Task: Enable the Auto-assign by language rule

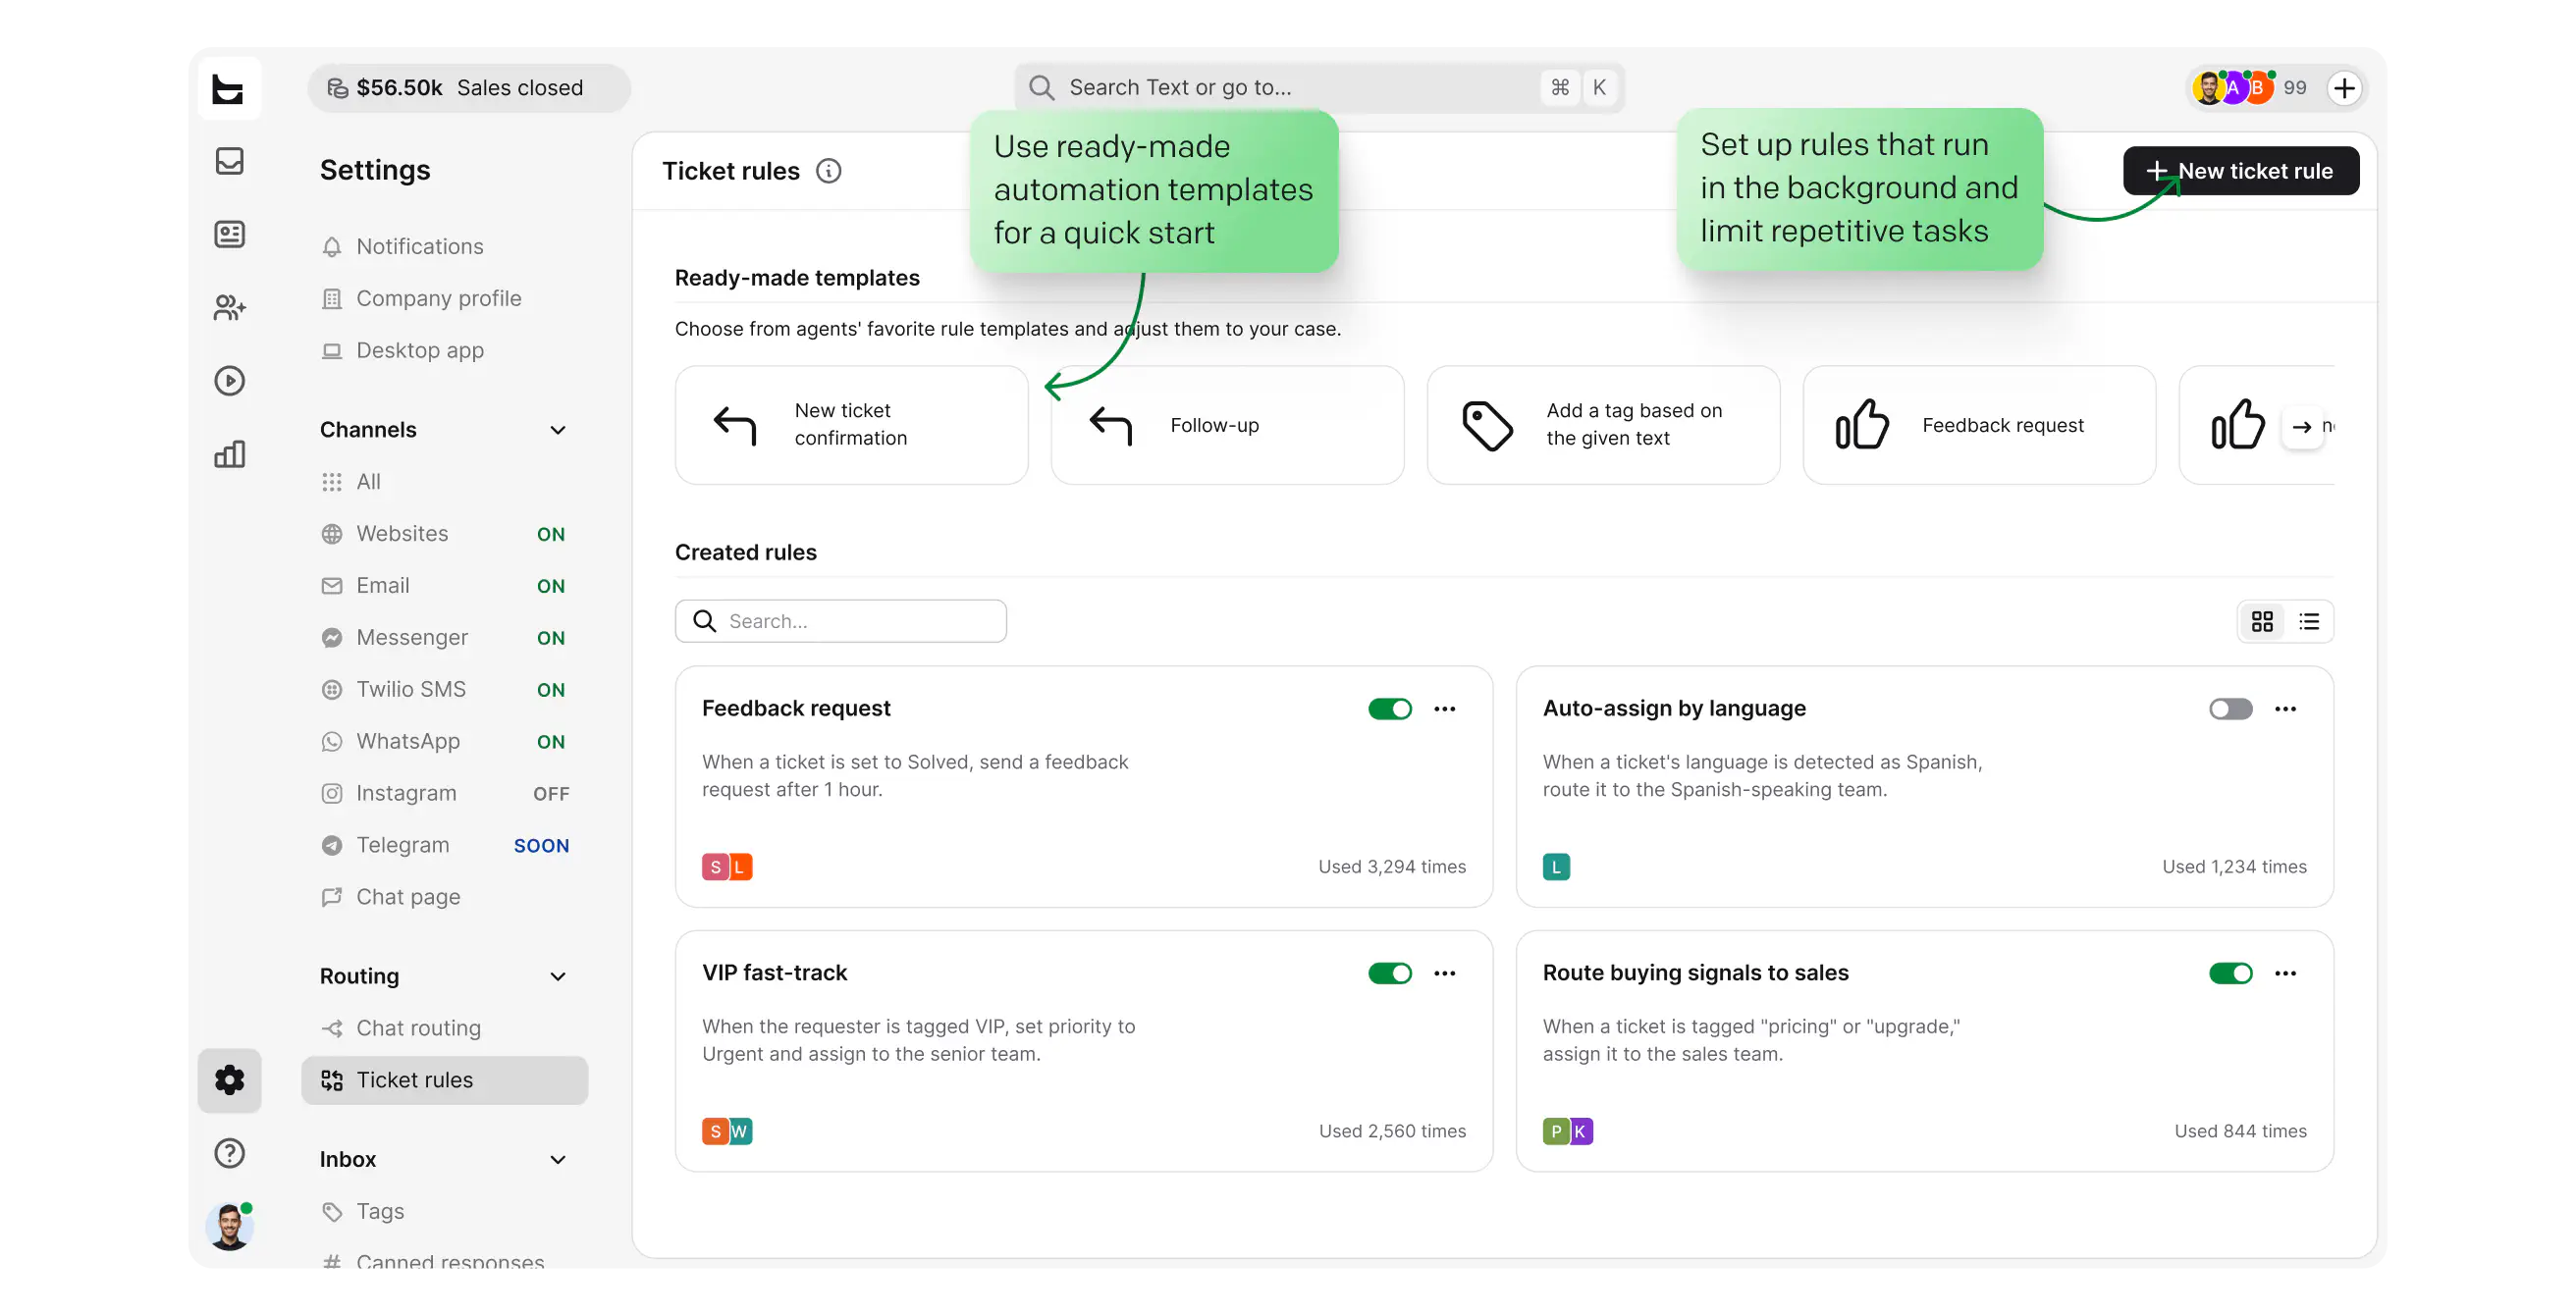Action: (2231, 709)
